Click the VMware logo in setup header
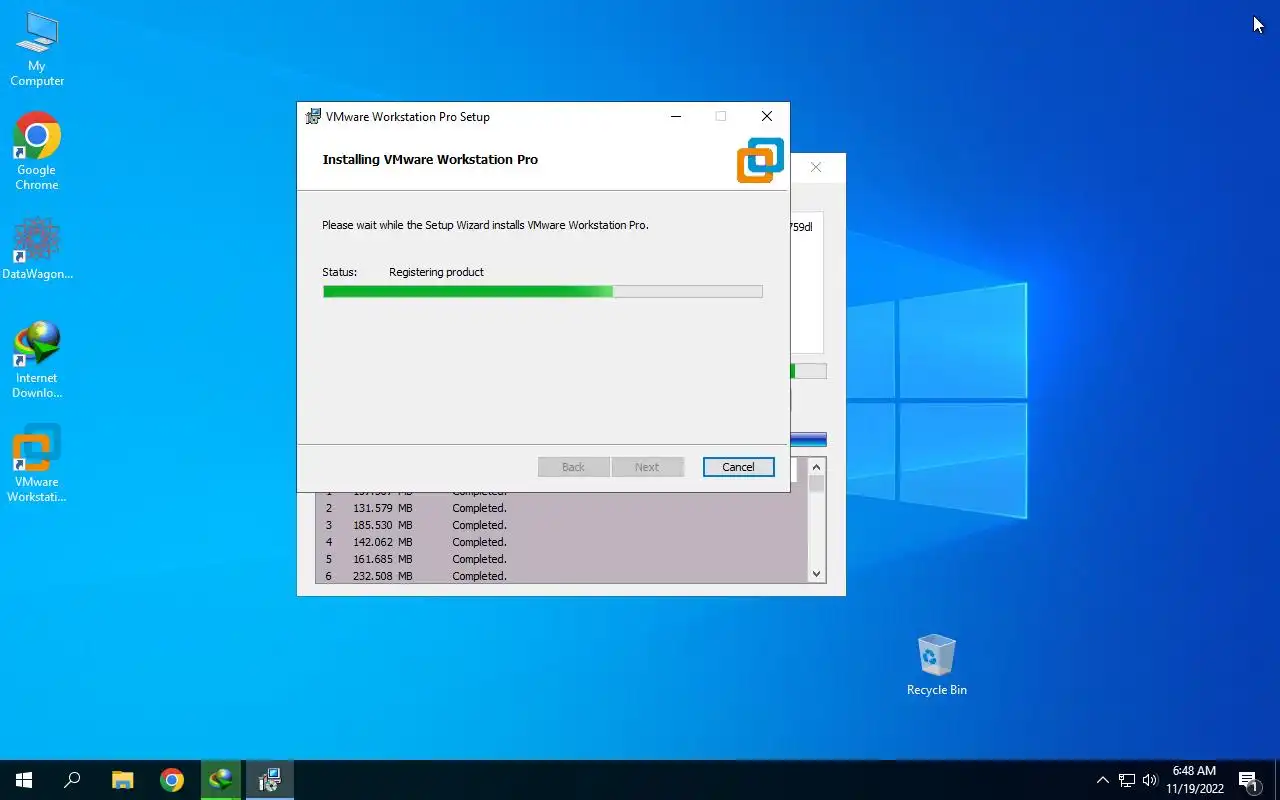Image resolution: width=1280 pixels, height=800 pixels. click(x=760, y=160)
